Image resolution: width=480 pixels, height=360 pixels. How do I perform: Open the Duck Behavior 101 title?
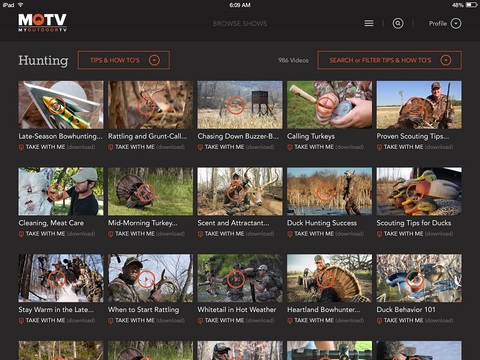click(x=406, y=310)
